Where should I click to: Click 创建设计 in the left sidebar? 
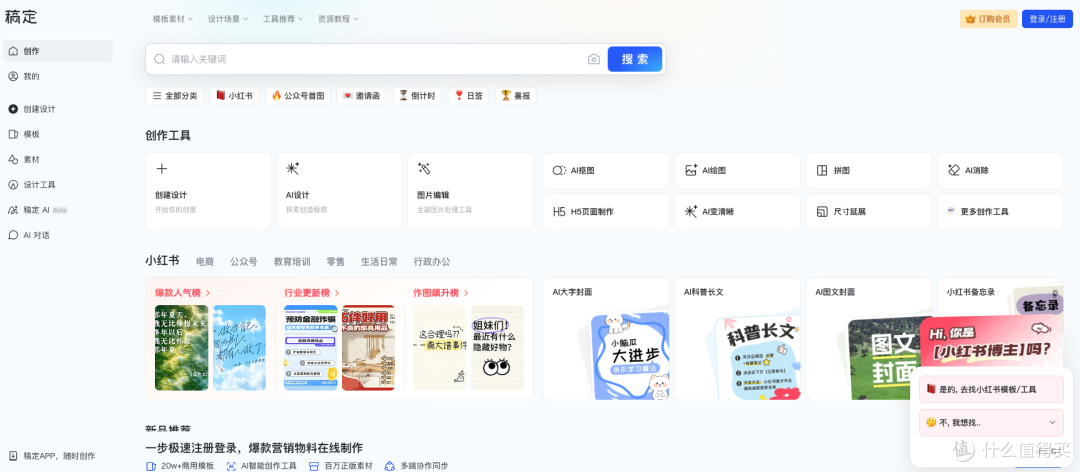(58, 109)
